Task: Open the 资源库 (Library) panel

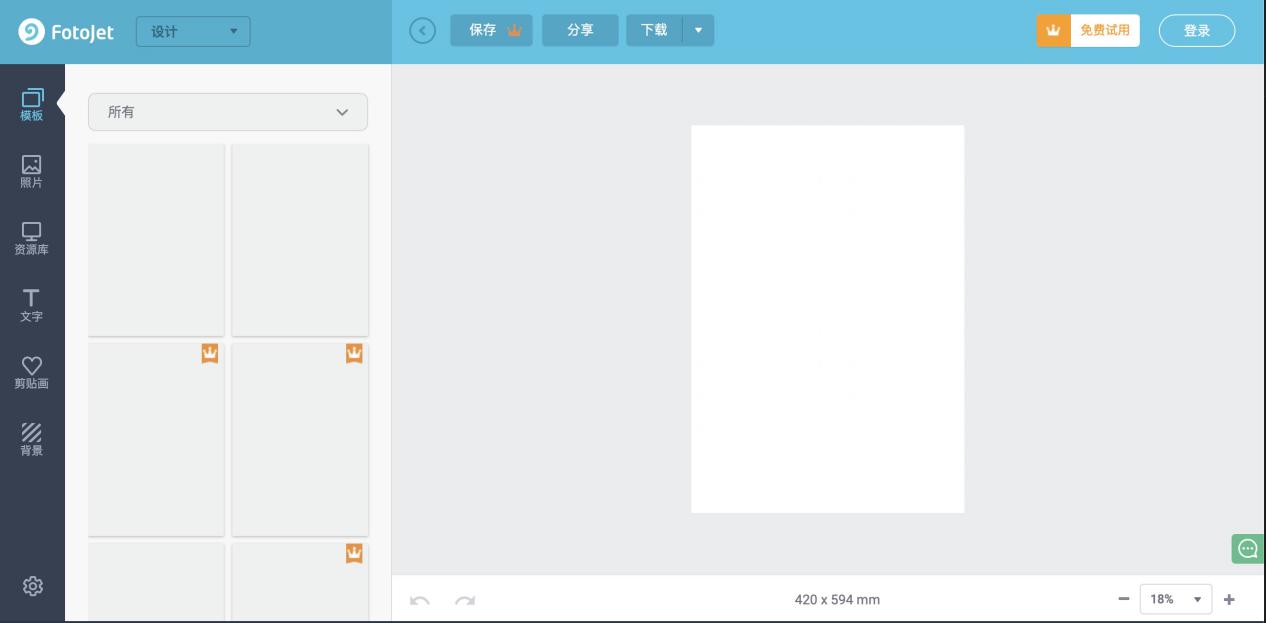Action: tap(32, 239)
